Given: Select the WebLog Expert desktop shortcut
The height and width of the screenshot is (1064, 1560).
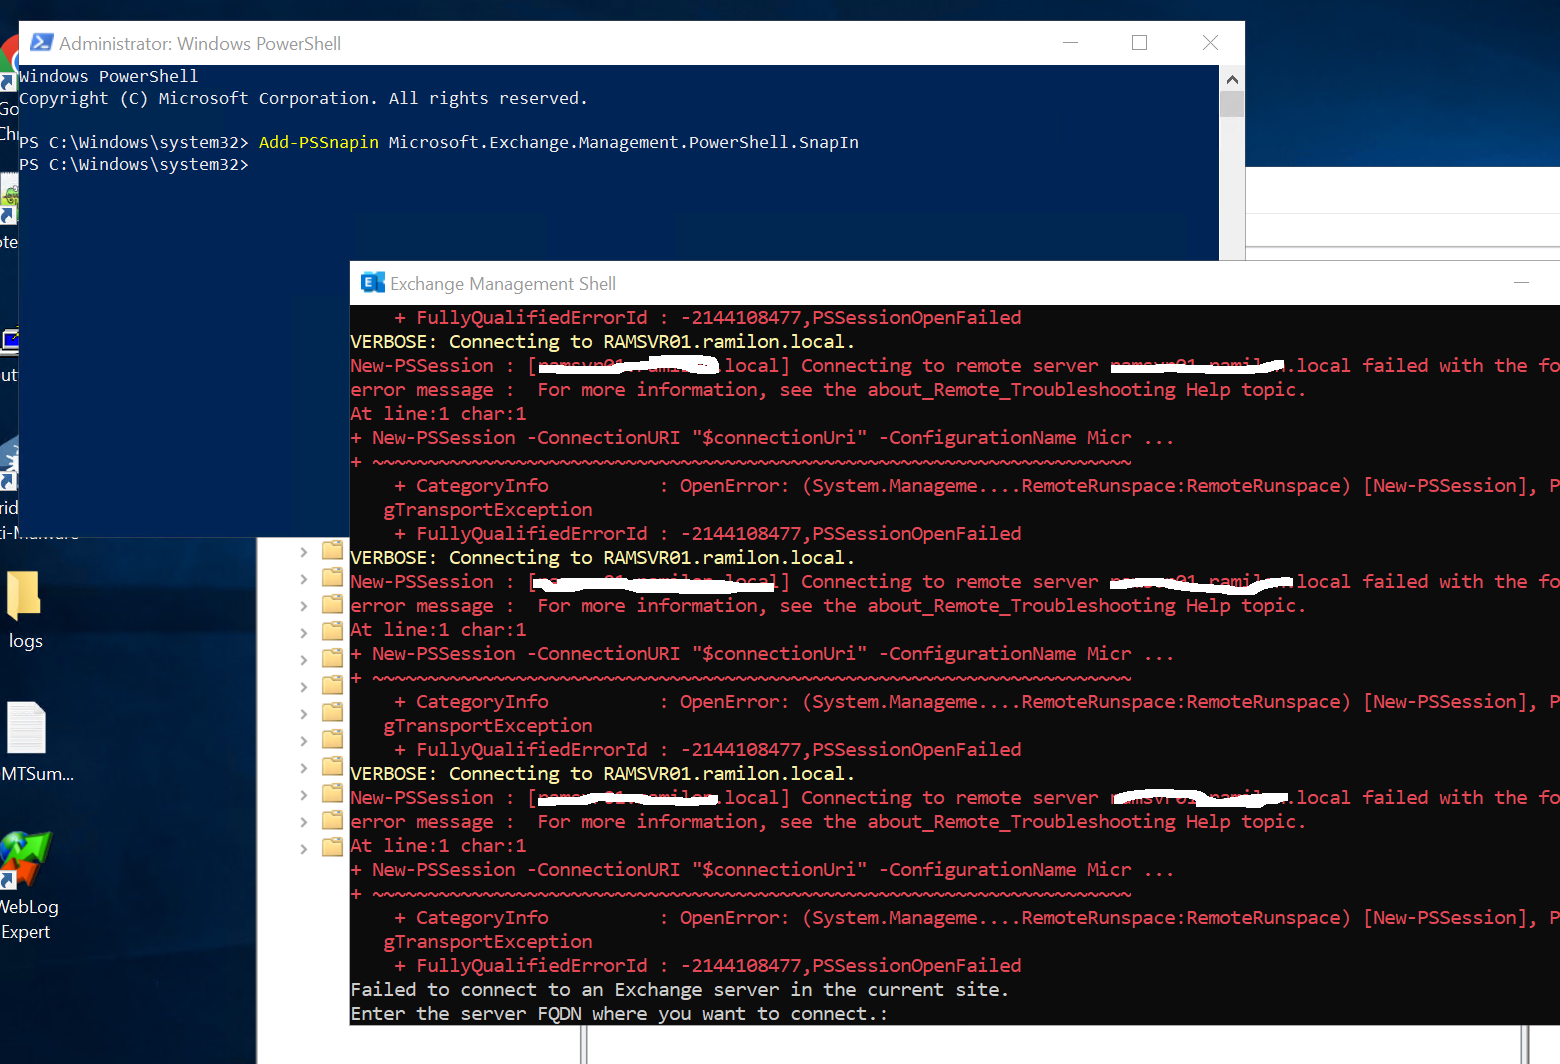Looking at the screenshot, I should pyautogui.click(x=27, y=886).
